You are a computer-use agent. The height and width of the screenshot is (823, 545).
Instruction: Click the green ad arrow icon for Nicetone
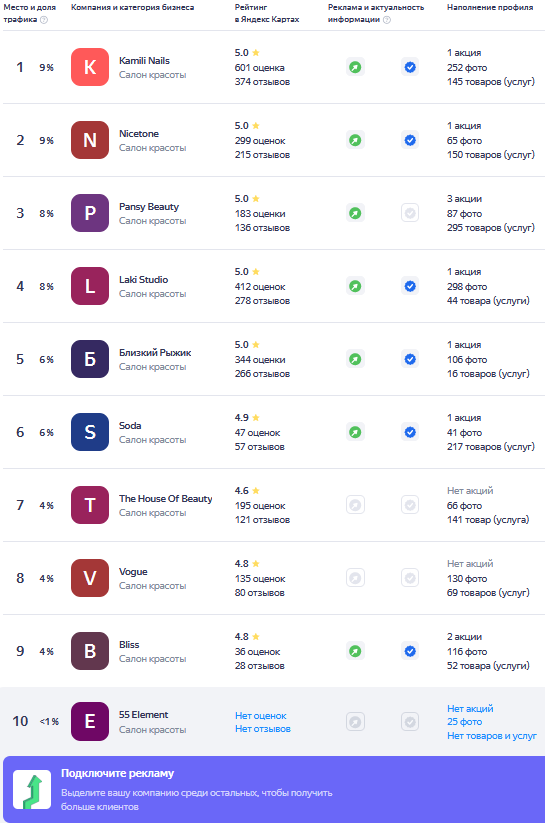click(x=355, y=140)
